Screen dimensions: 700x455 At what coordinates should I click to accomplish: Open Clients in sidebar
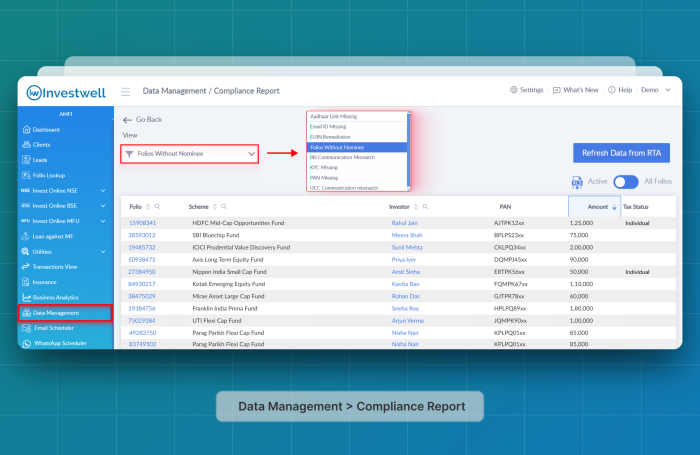pyautogui.click(x=42, y=145)
